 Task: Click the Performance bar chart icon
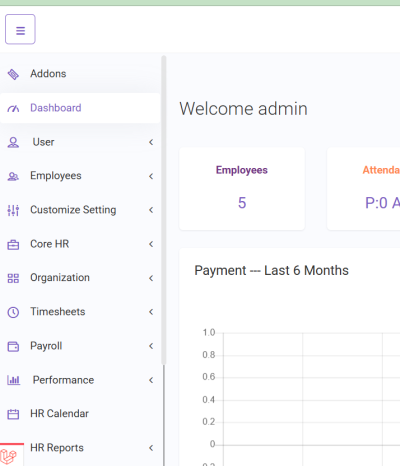pos(14,380)
